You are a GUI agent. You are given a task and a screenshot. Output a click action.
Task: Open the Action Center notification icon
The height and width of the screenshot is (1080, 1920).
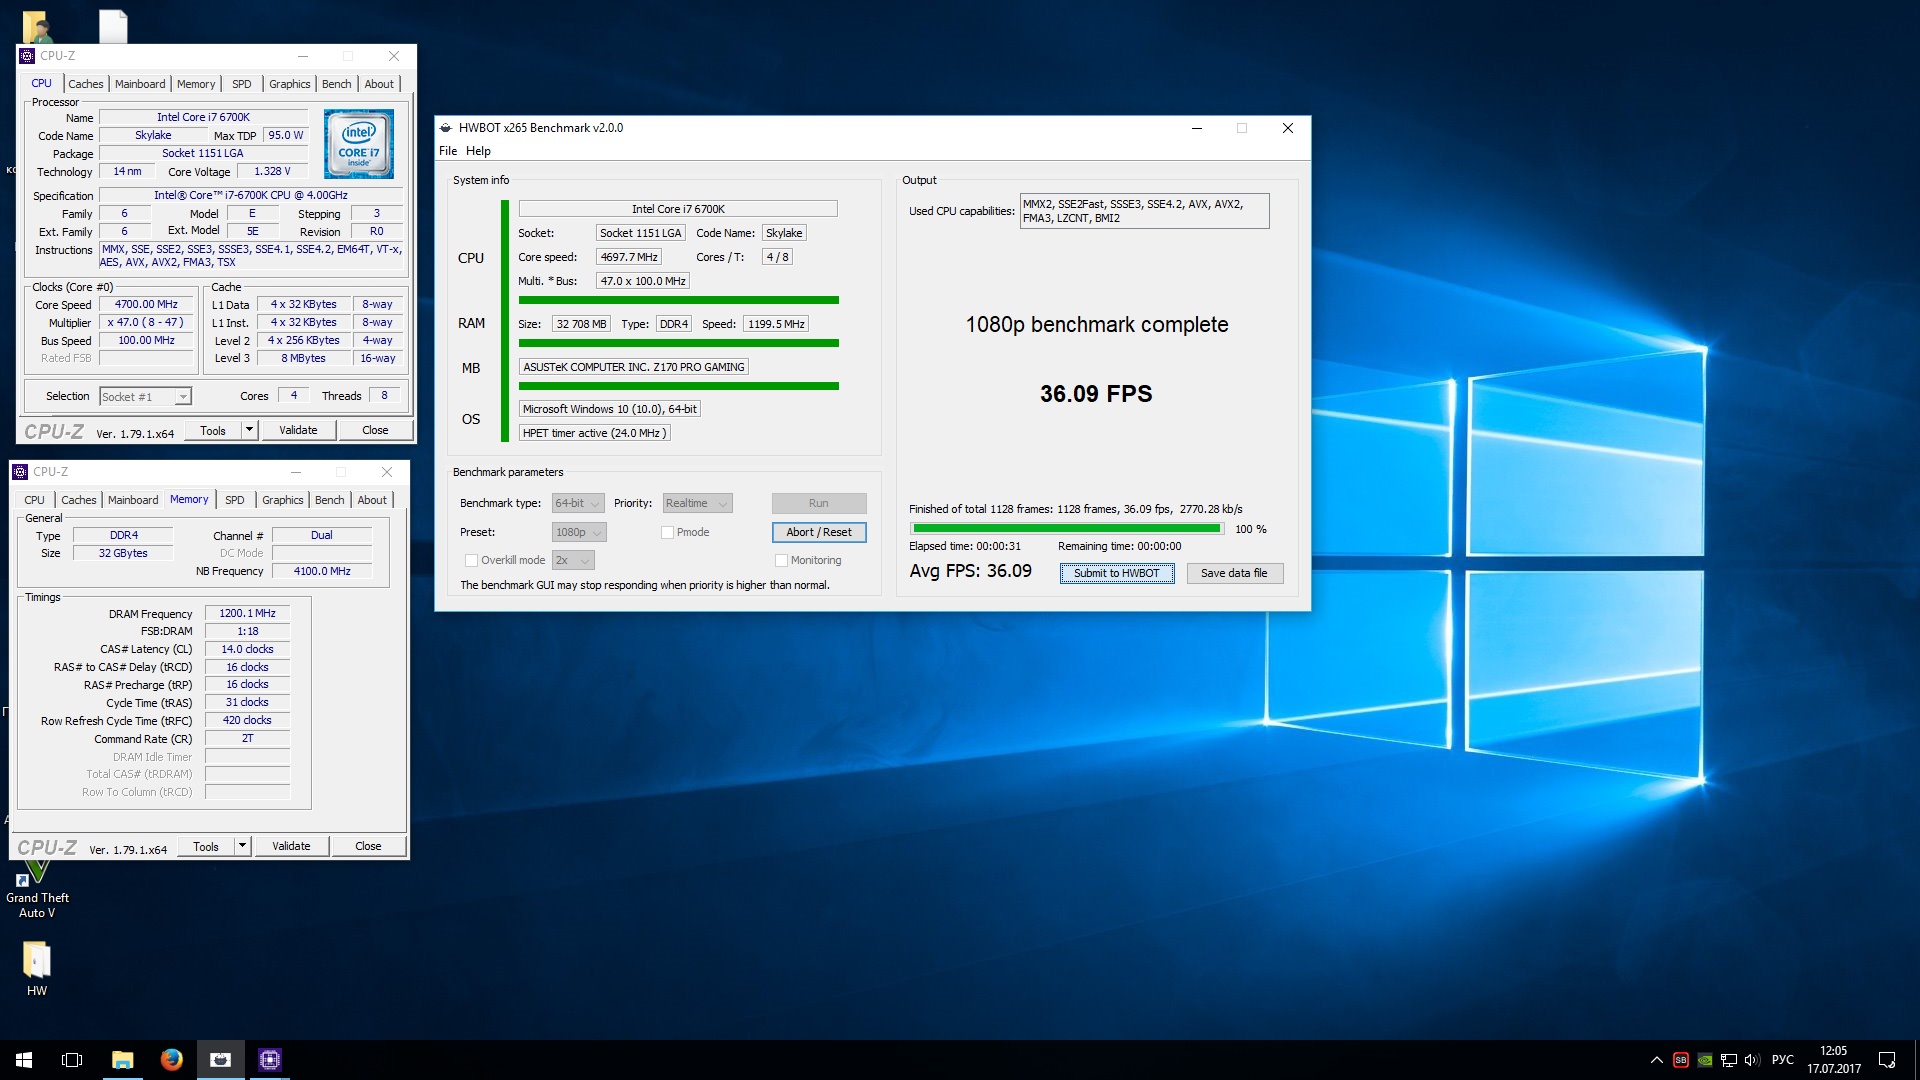pos(1887,1060)
